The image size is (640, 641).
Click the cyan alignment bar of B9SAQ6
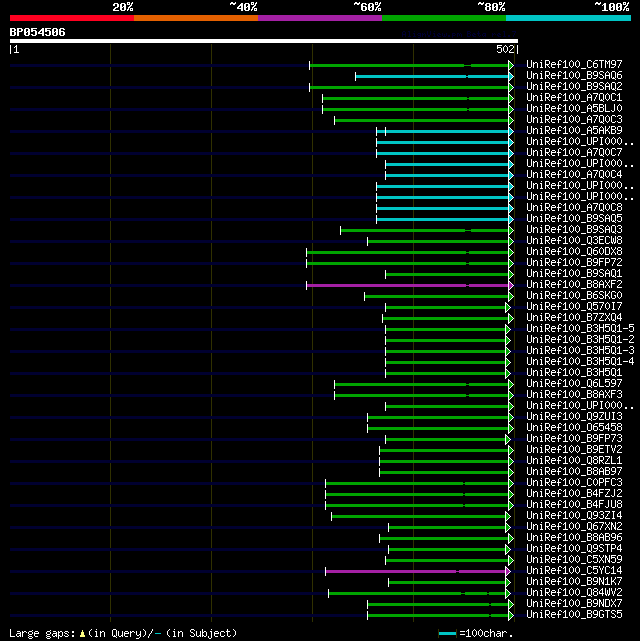pyautogui.click(x=432, y=76)
